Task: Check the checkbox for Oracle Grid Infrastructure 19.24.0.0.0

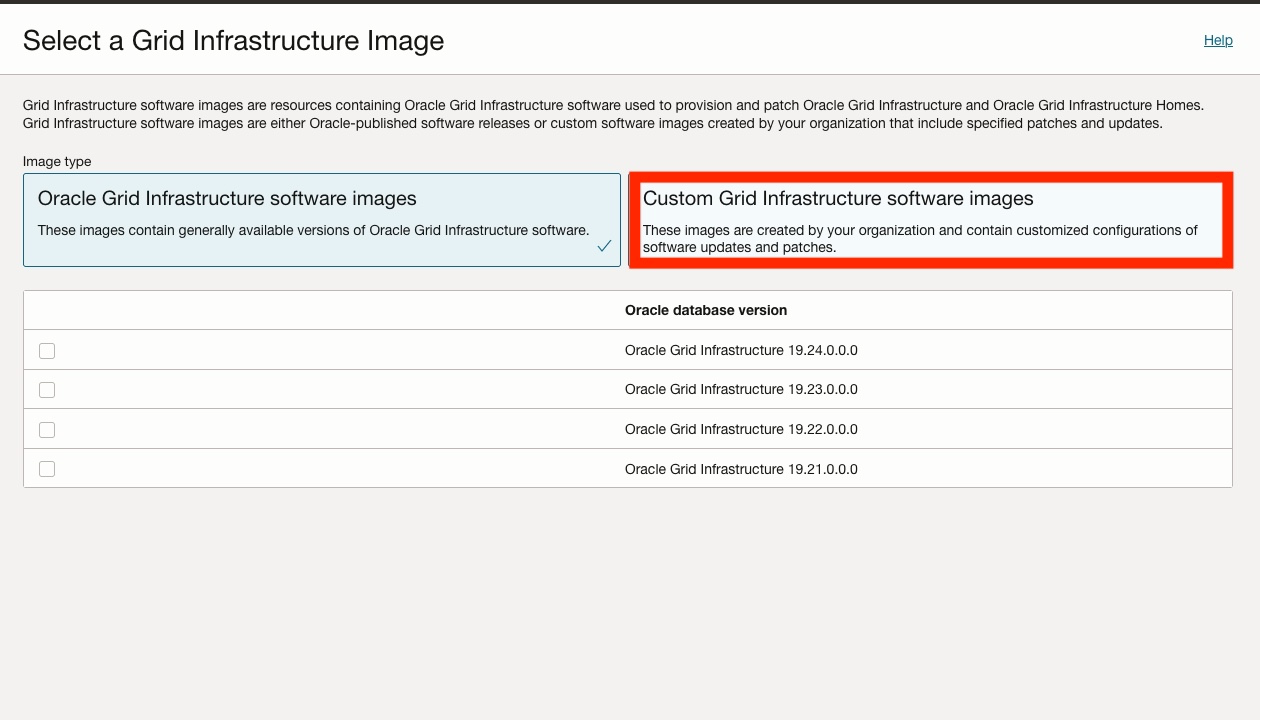Action: coord(46,350)
